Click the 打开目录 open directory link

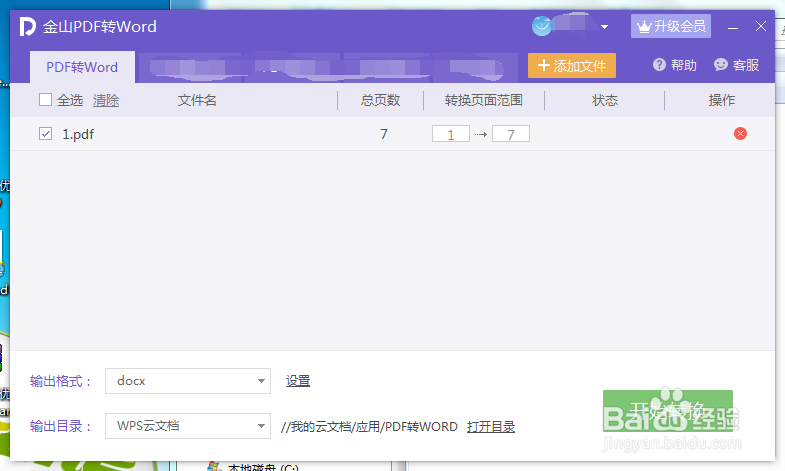(x=491, y=426)
